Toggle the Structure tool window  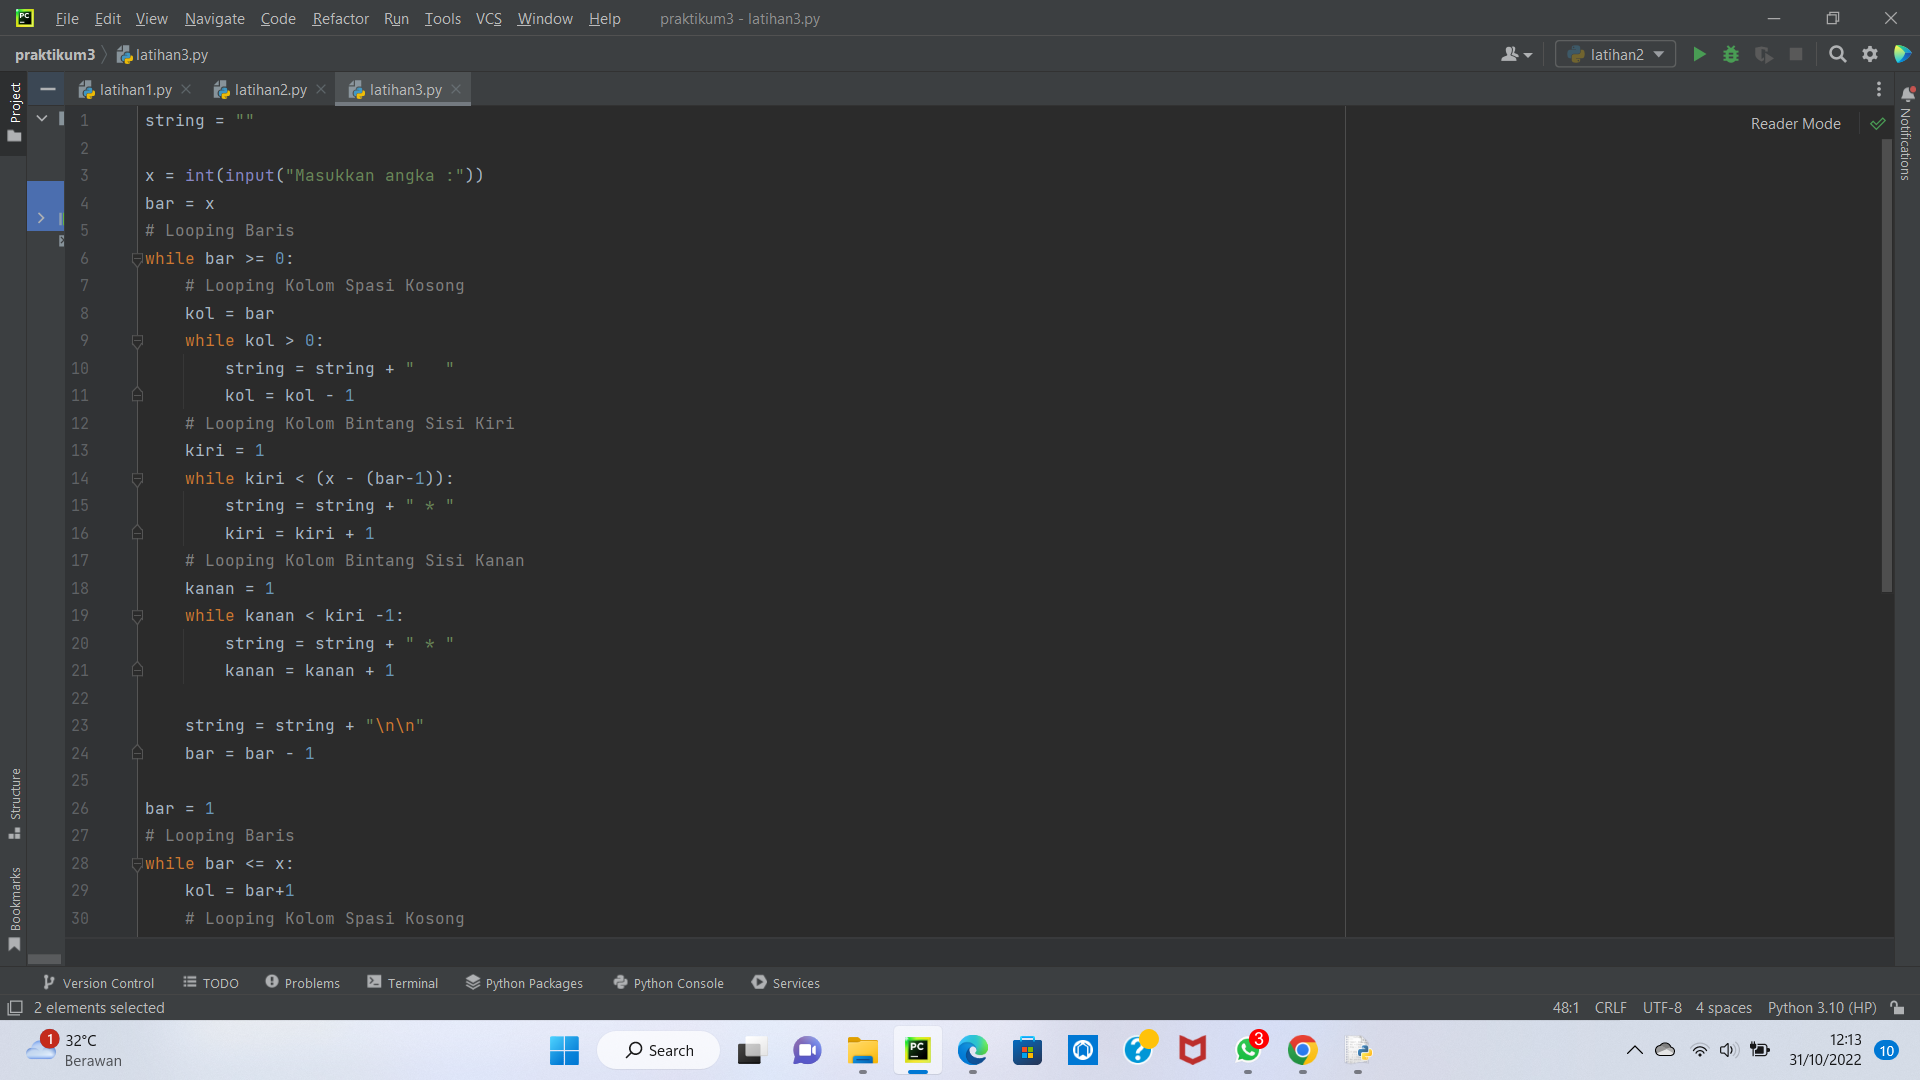(x=15, y=800)
